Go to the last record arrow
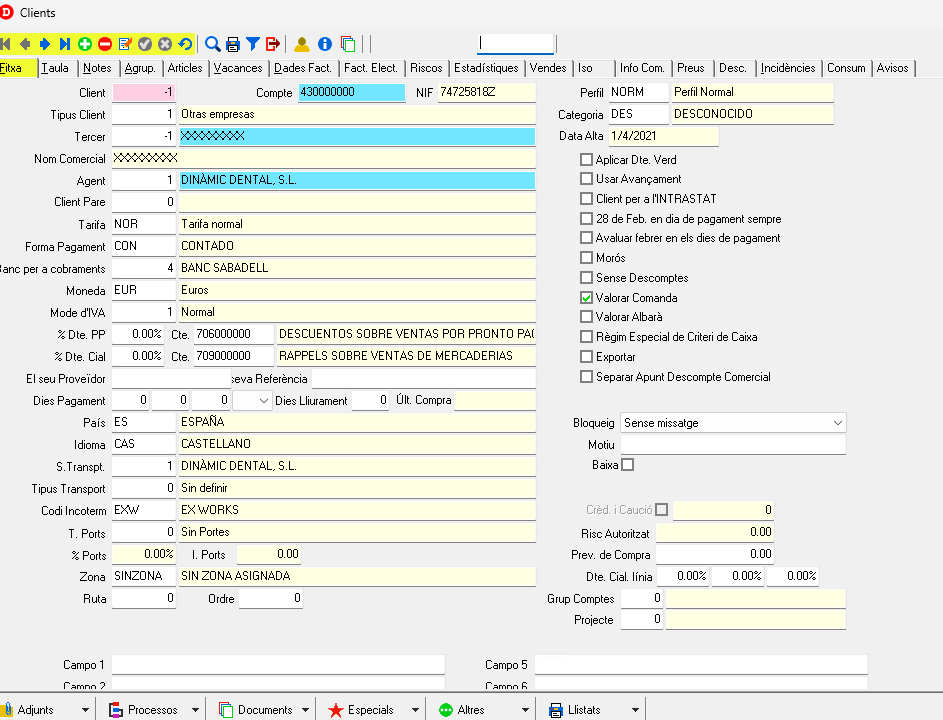Screen dimensions: 943x720 [x=65, y=44]
